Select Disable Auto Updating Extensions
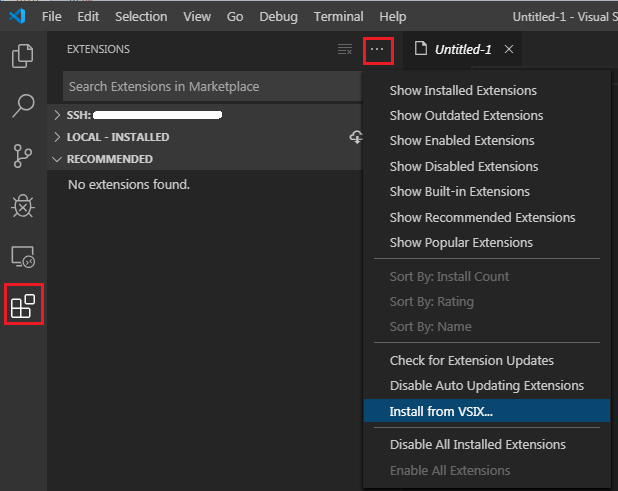618x491 pixels. click(486, 386)
